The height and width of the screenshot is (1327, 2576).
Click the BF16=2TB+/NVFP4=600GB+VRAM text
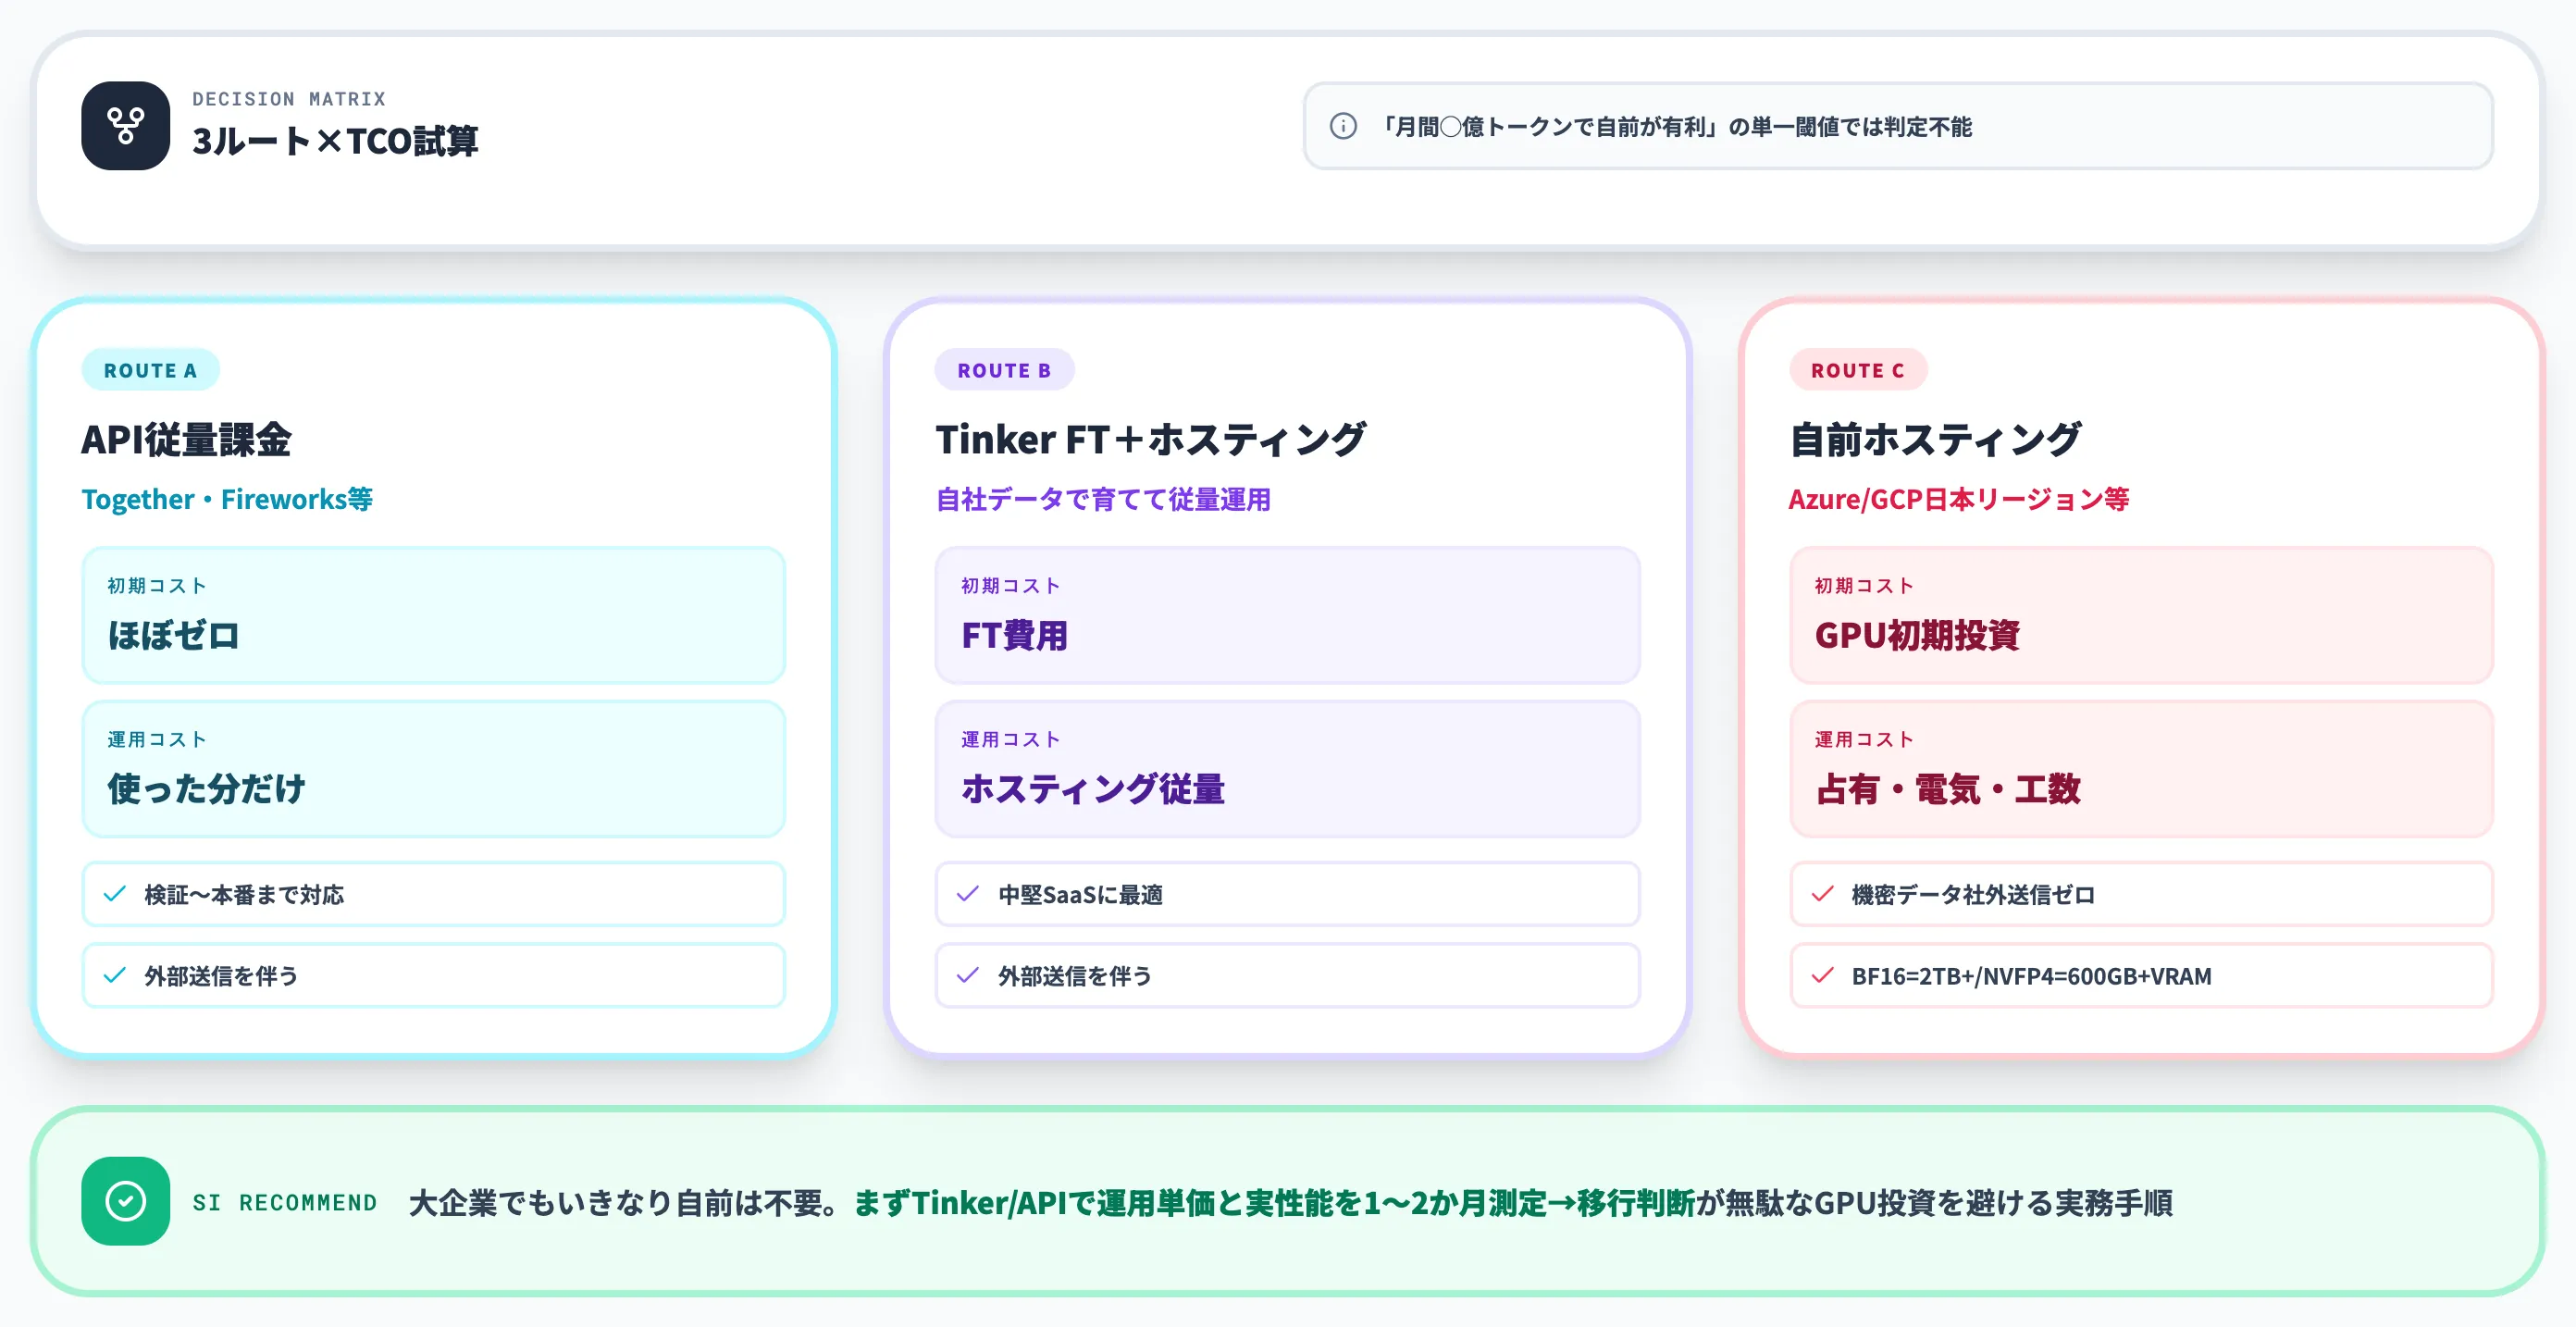2031,976
